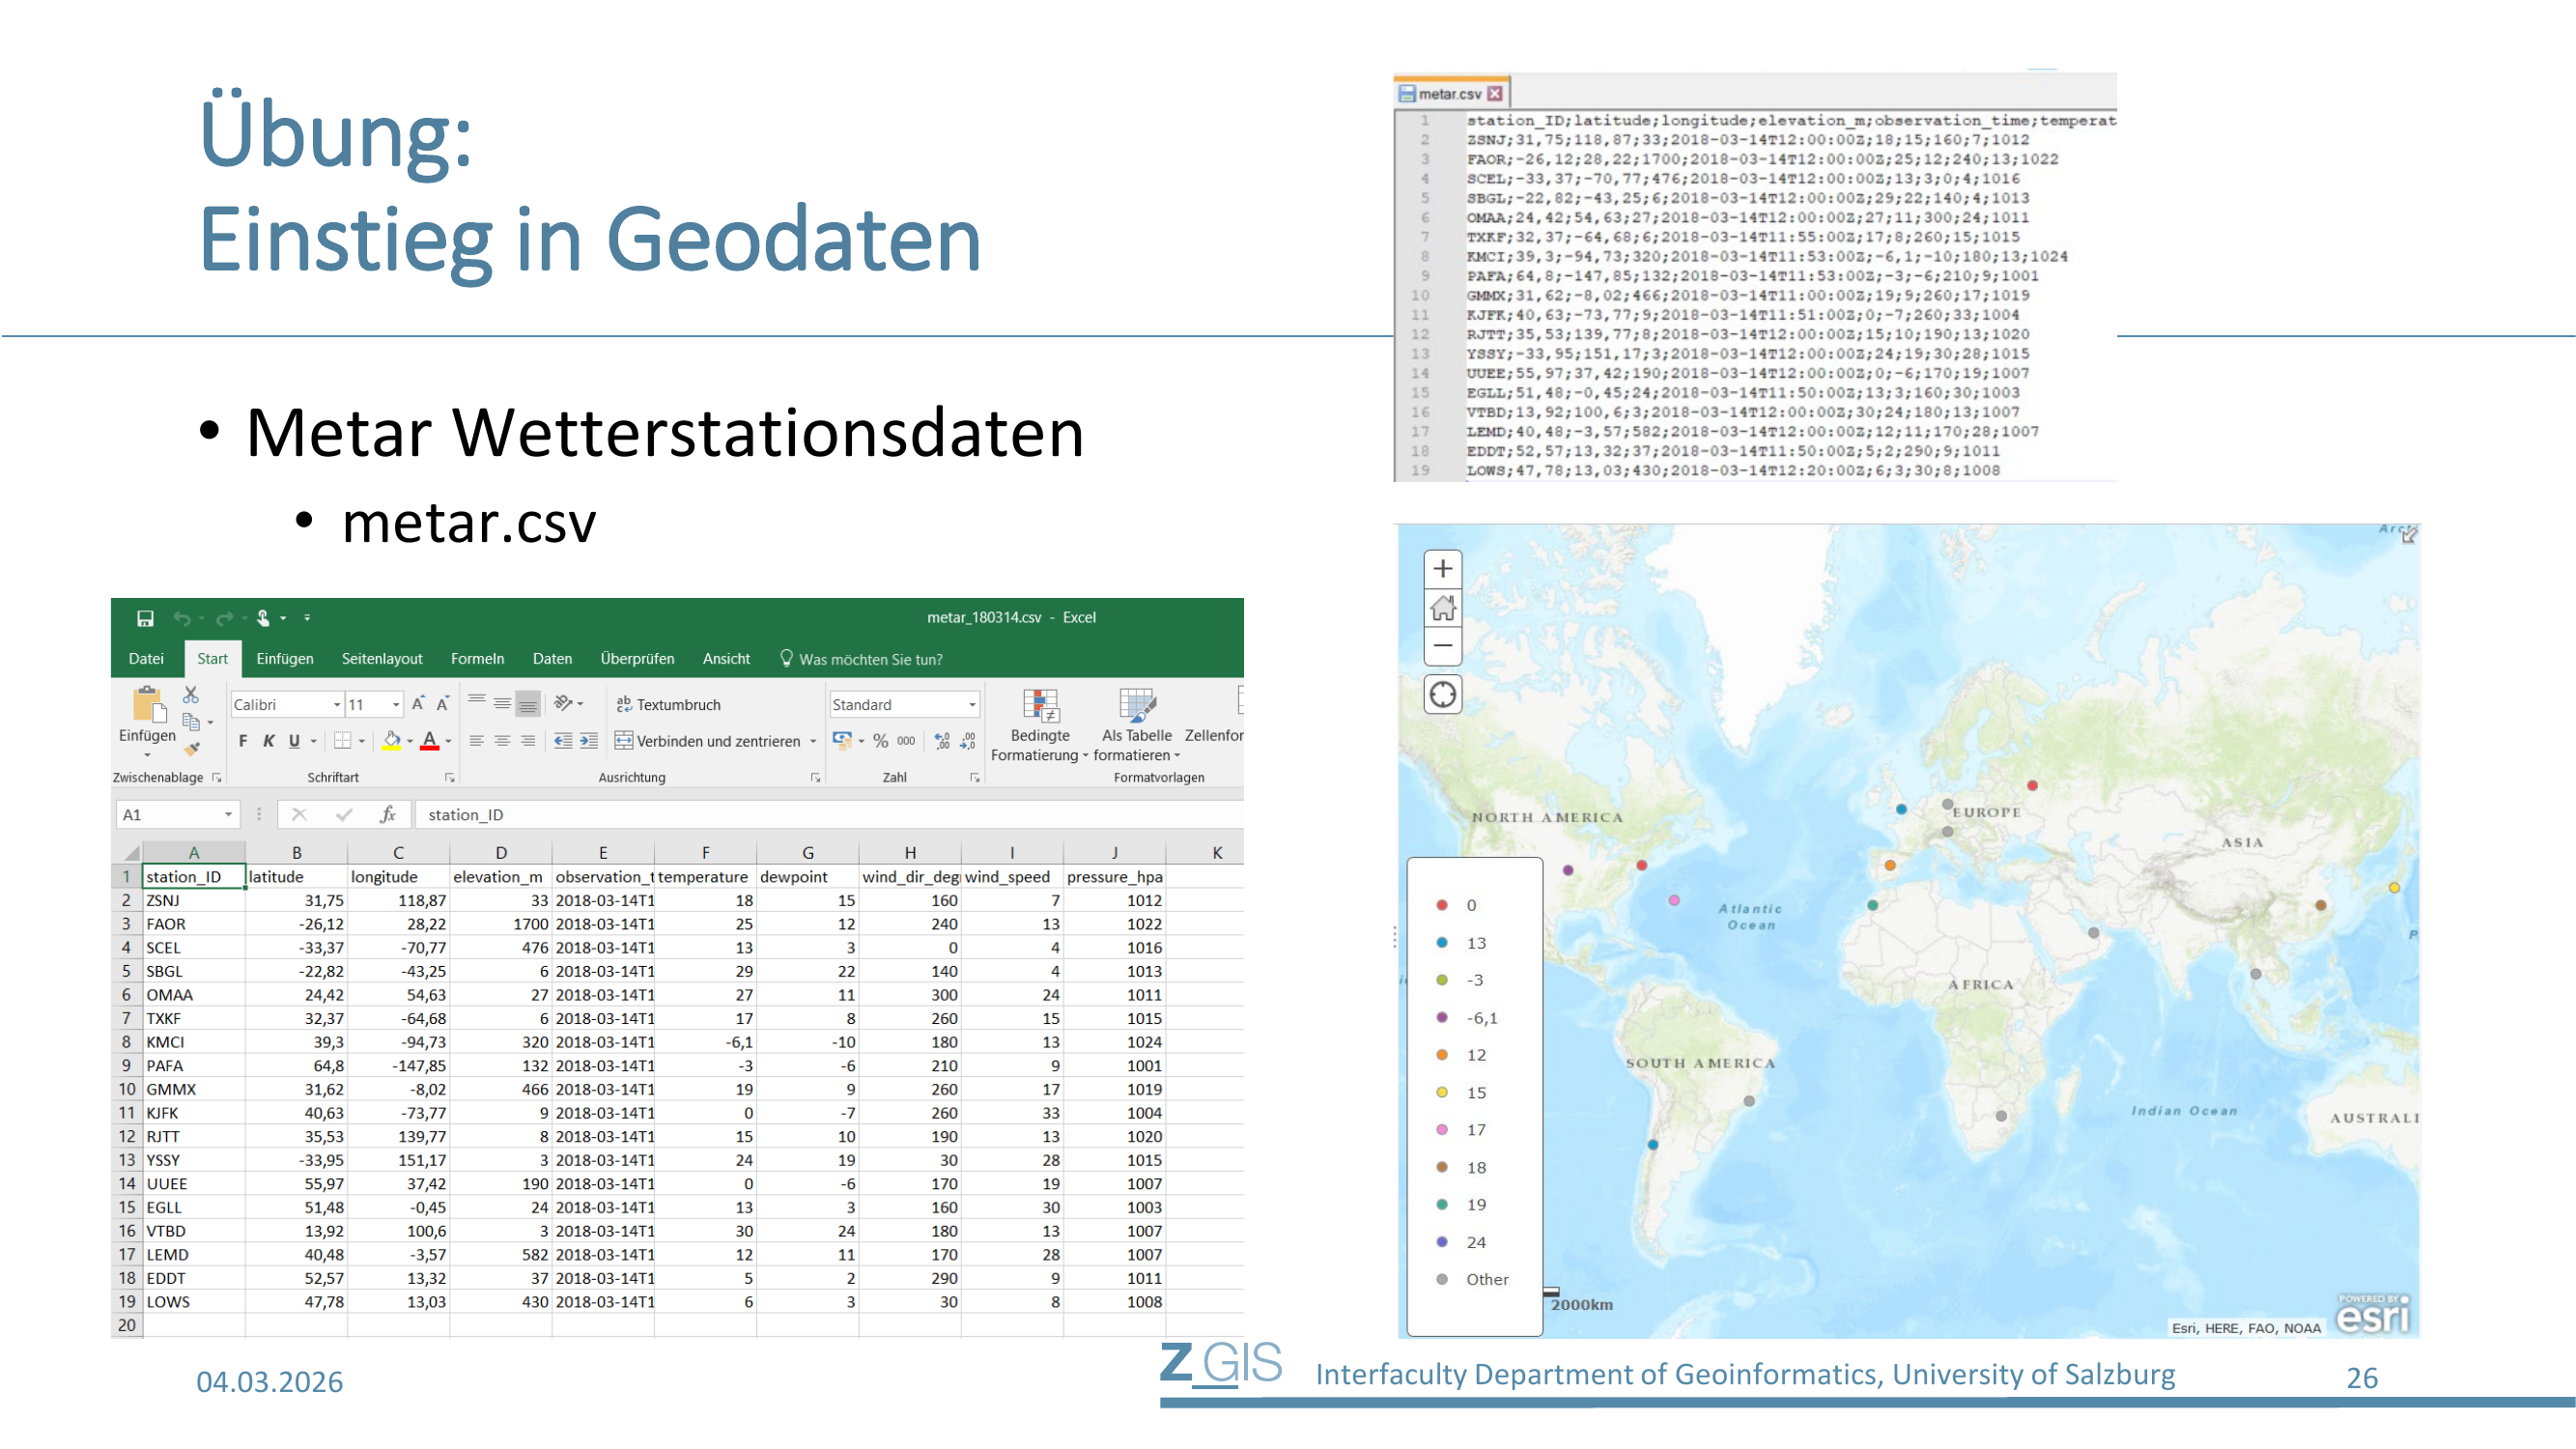Screen dimensions: 2576x1449
Task: Click Bedingte Formatierung icon
Action: [1040, 706]
